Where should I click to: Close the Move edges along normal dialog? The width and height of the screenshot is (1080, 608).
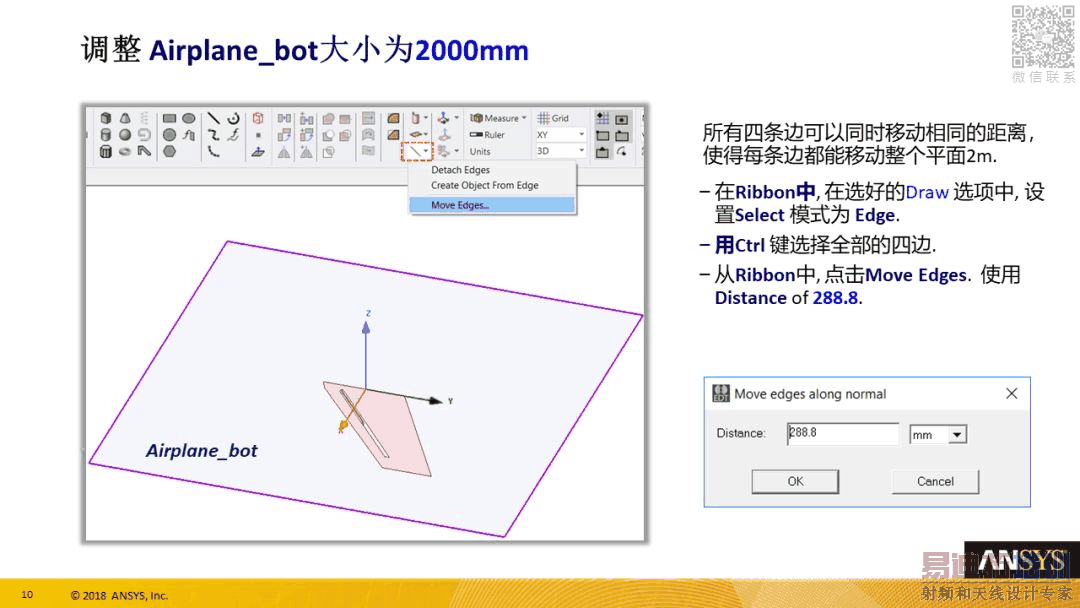tap(1011, 393)
